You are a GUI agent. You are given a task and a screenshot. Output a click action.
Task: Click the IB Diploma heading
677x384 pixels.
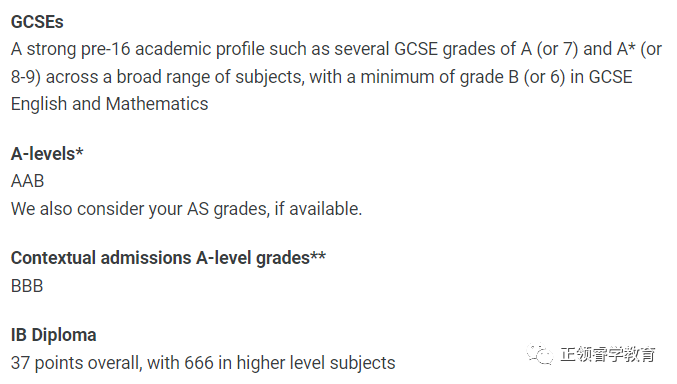pos(54,335)
